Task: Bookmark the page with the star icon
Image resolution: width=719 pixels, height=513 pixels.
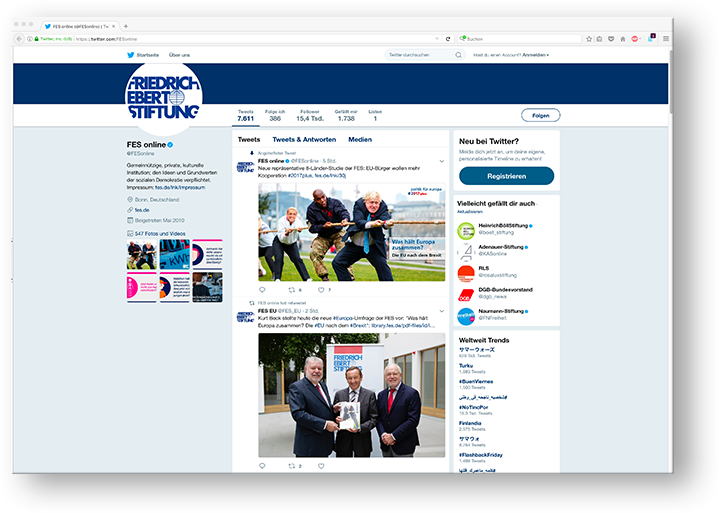Action: point(589,39)
